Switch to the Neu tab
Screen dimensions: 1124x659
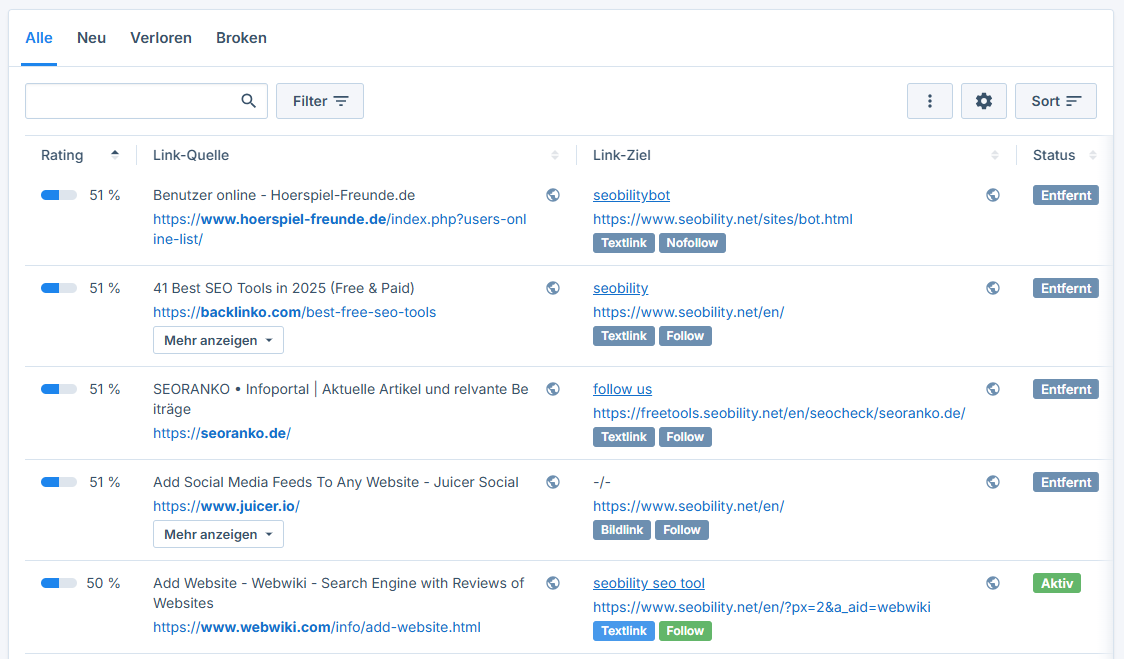(92, 38)
